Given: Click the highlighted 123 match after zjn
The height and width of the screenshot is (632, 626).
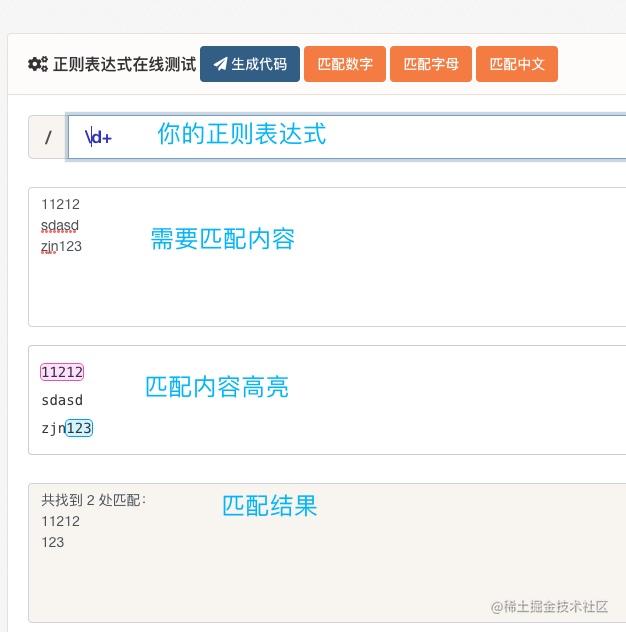Looking at the screenshot, I should pyautogui.click(x=79, y=428).
